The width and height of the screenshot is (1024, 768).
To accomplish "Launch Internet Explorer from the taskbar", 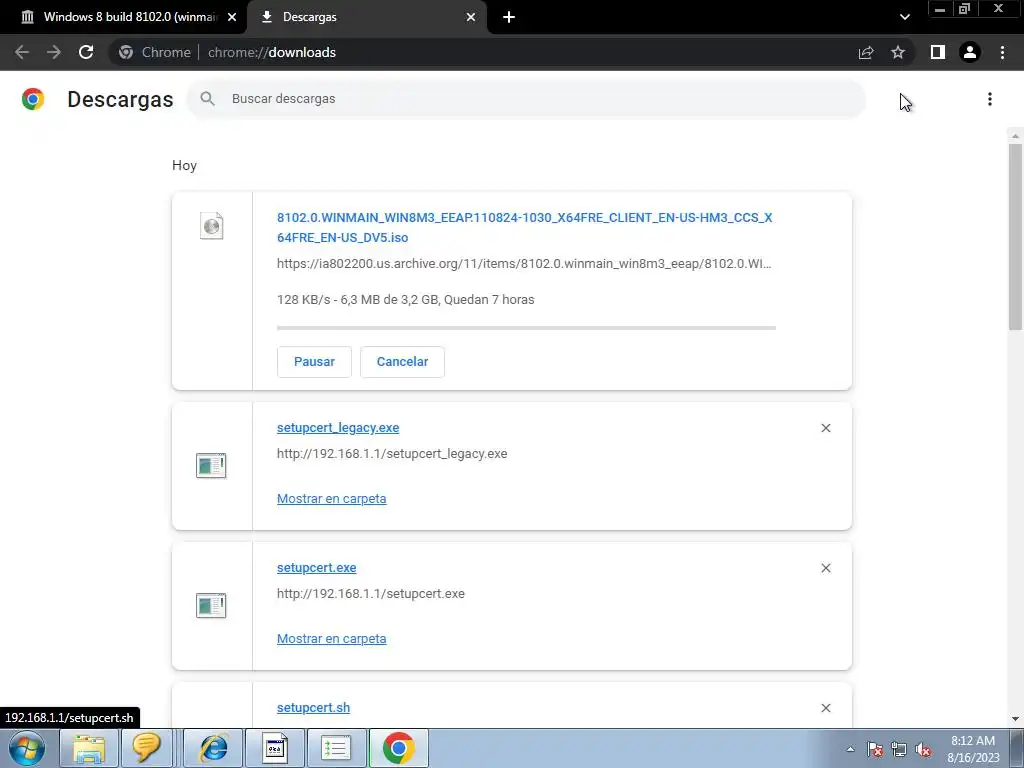I will (x=214, y=748).
